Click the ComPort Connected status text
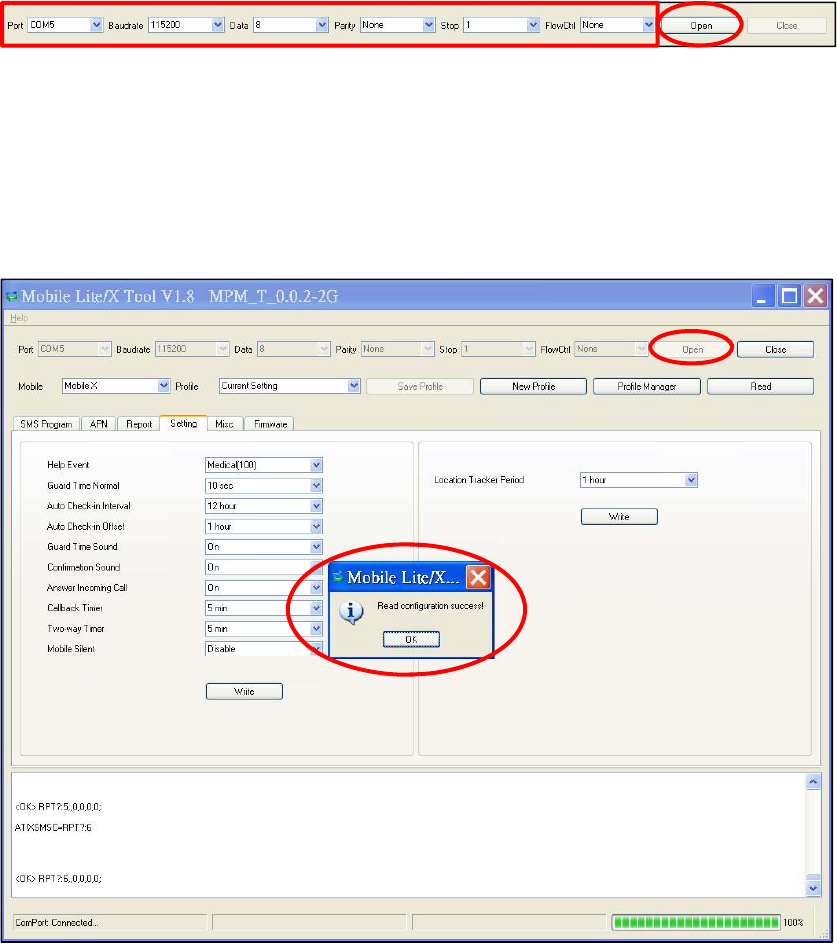The width and height of the screenshot is (837, 943). point(57,923)
